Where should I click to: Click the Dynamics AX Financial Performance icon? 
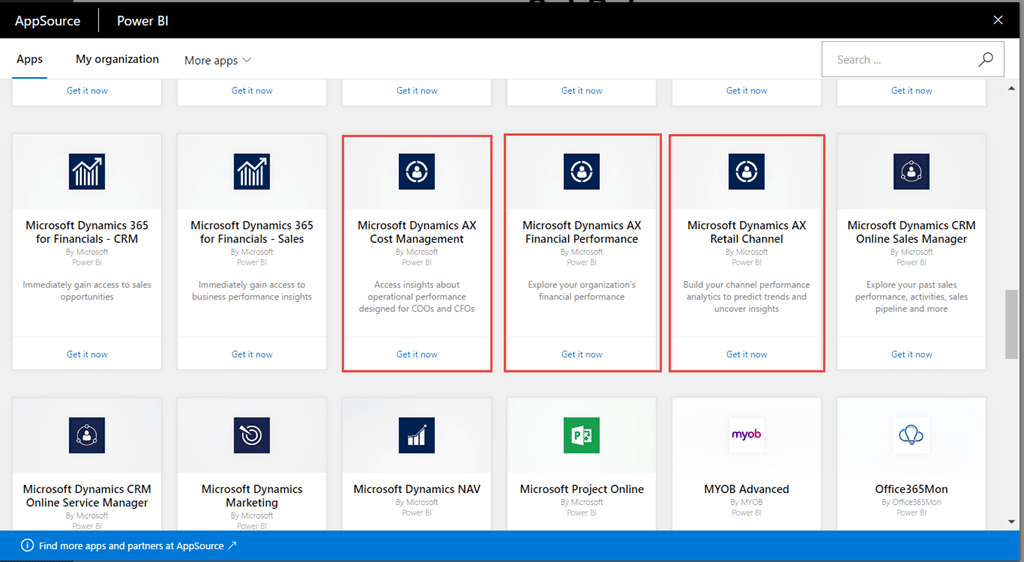click(581, 172)
